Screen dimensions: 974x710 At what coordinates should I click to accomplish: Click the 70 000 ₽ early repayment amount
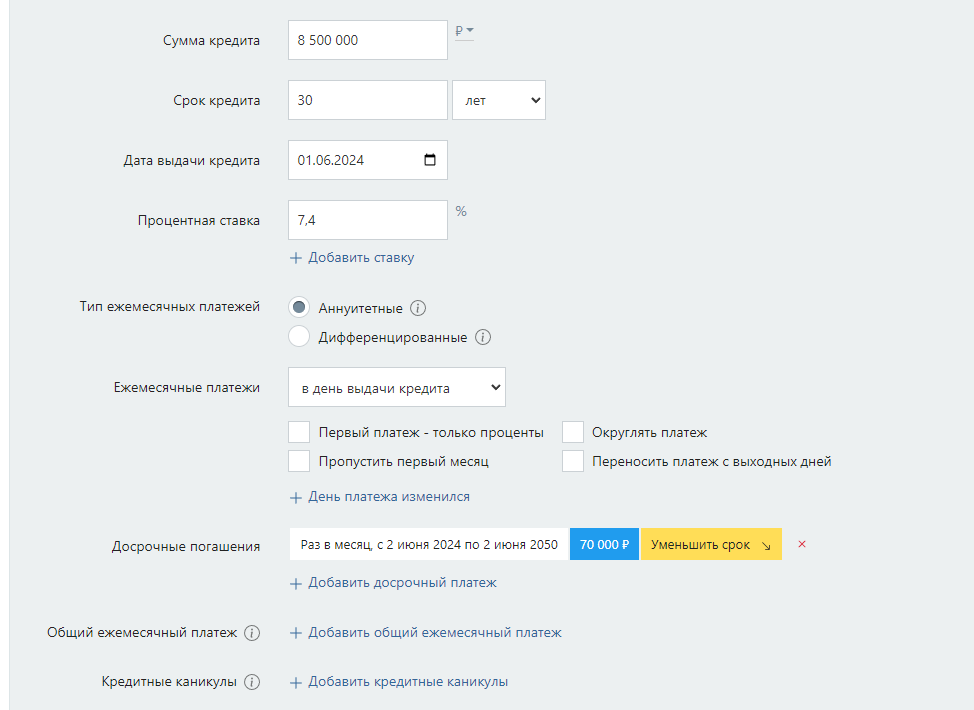(x=604, y=545)
